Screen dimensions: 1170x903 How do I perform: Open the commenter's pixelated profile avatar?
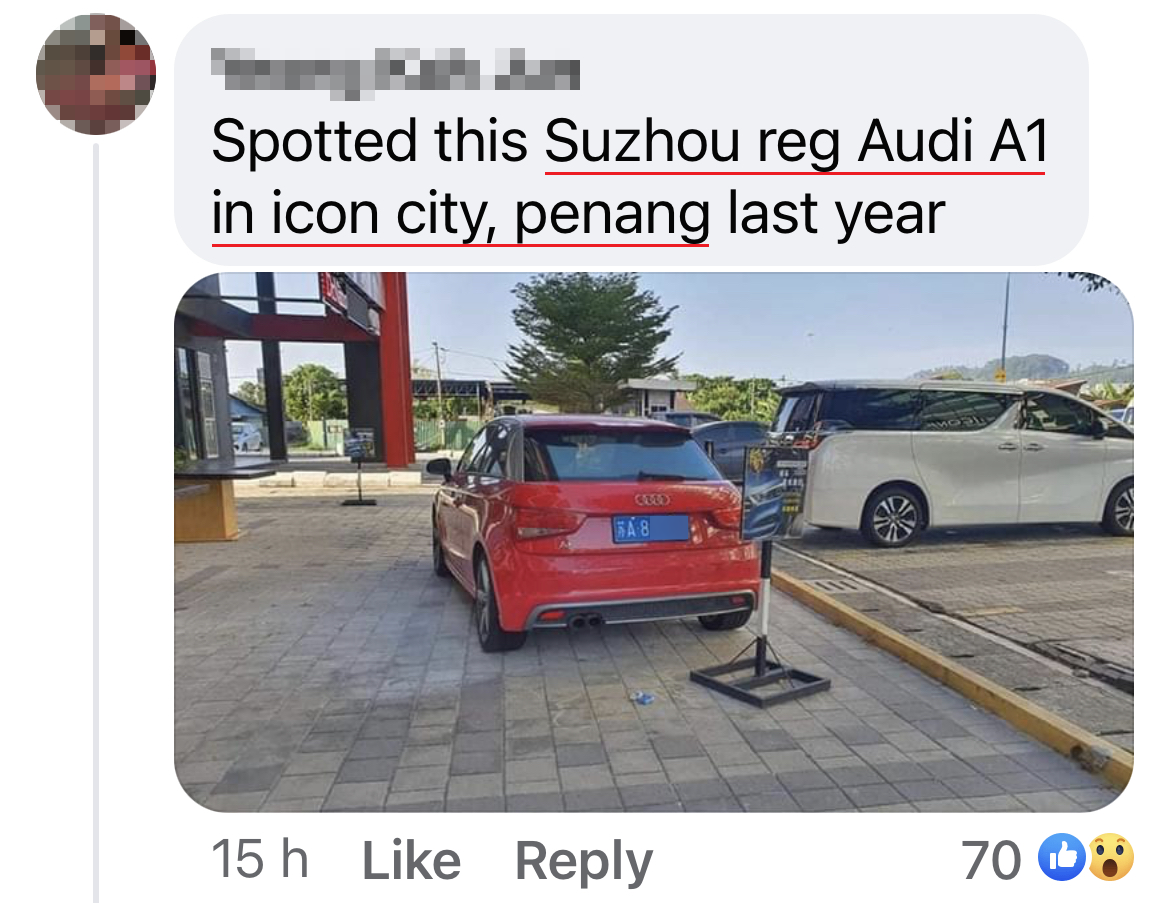tap(96, 75)
